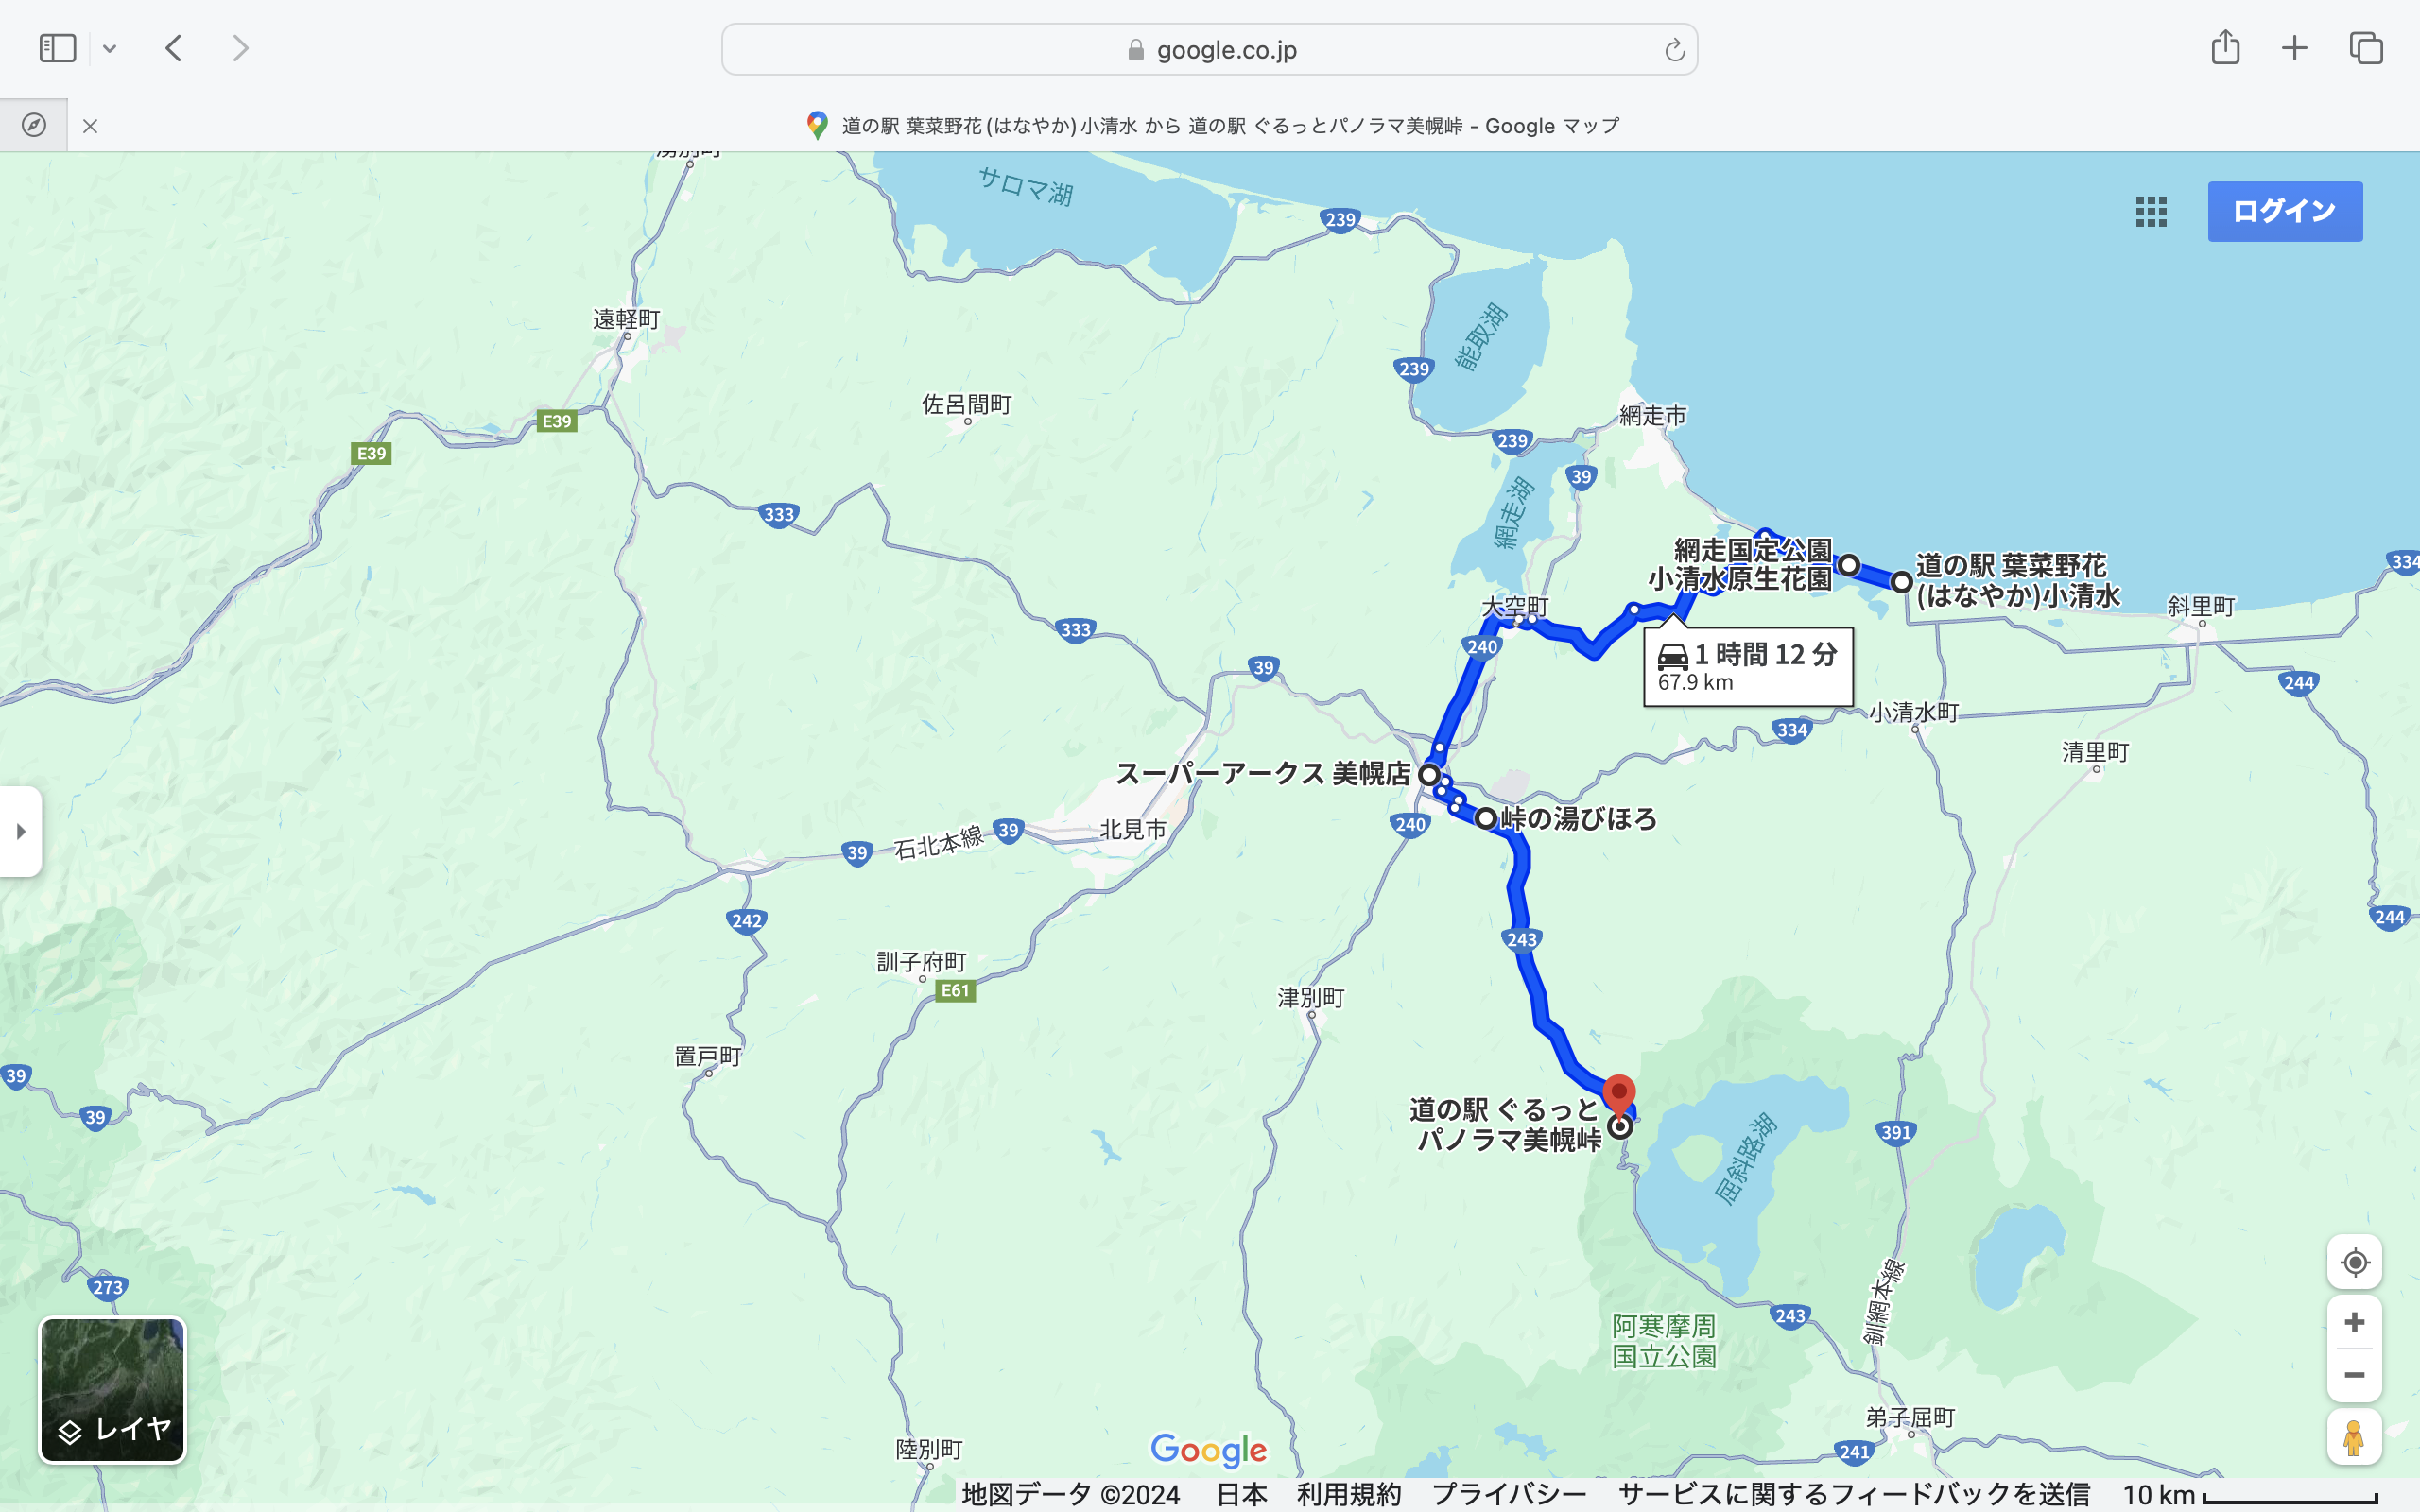Show tab overview icon
Image resolution: width=2420 pixels, height=1512 pixels.
2366,48
